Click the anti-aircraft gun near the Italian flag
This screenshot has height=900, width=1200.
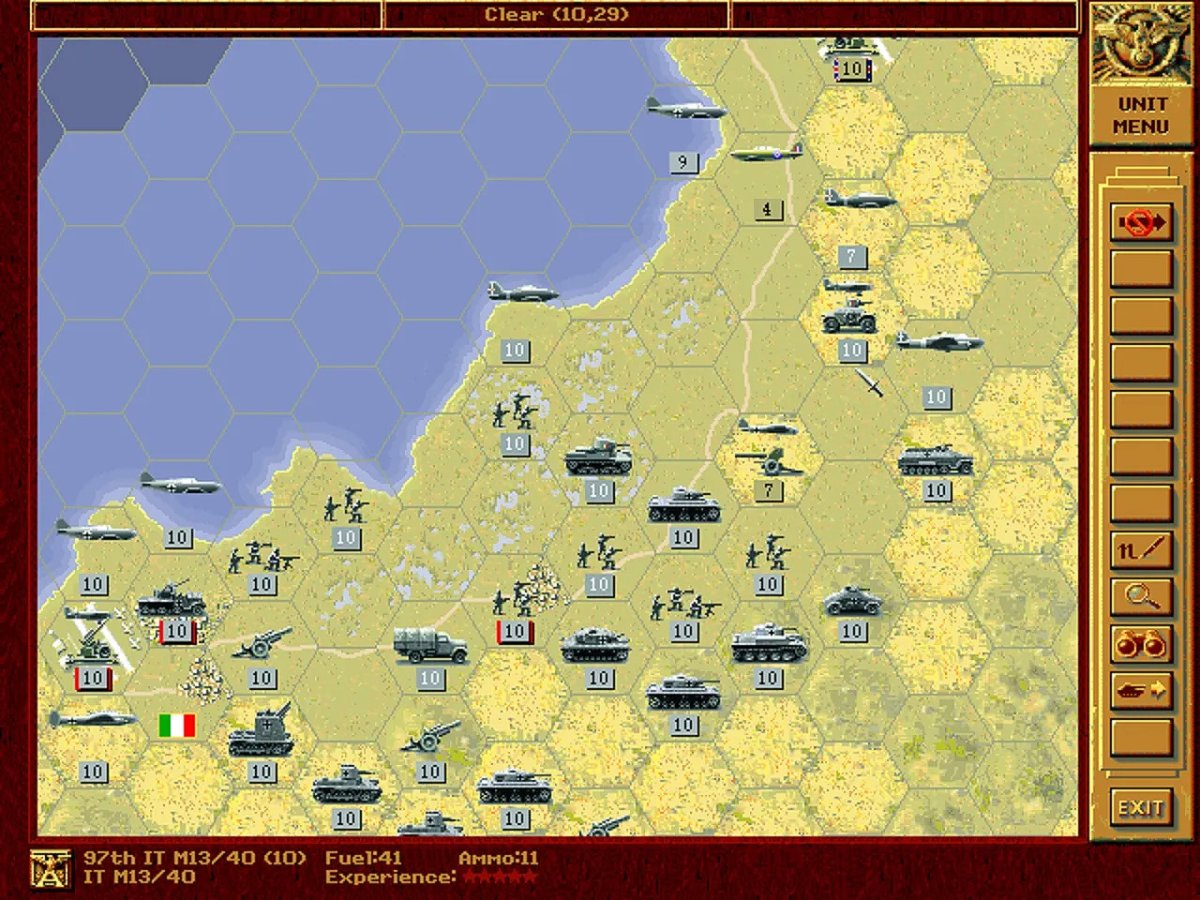tap(260, 733)
